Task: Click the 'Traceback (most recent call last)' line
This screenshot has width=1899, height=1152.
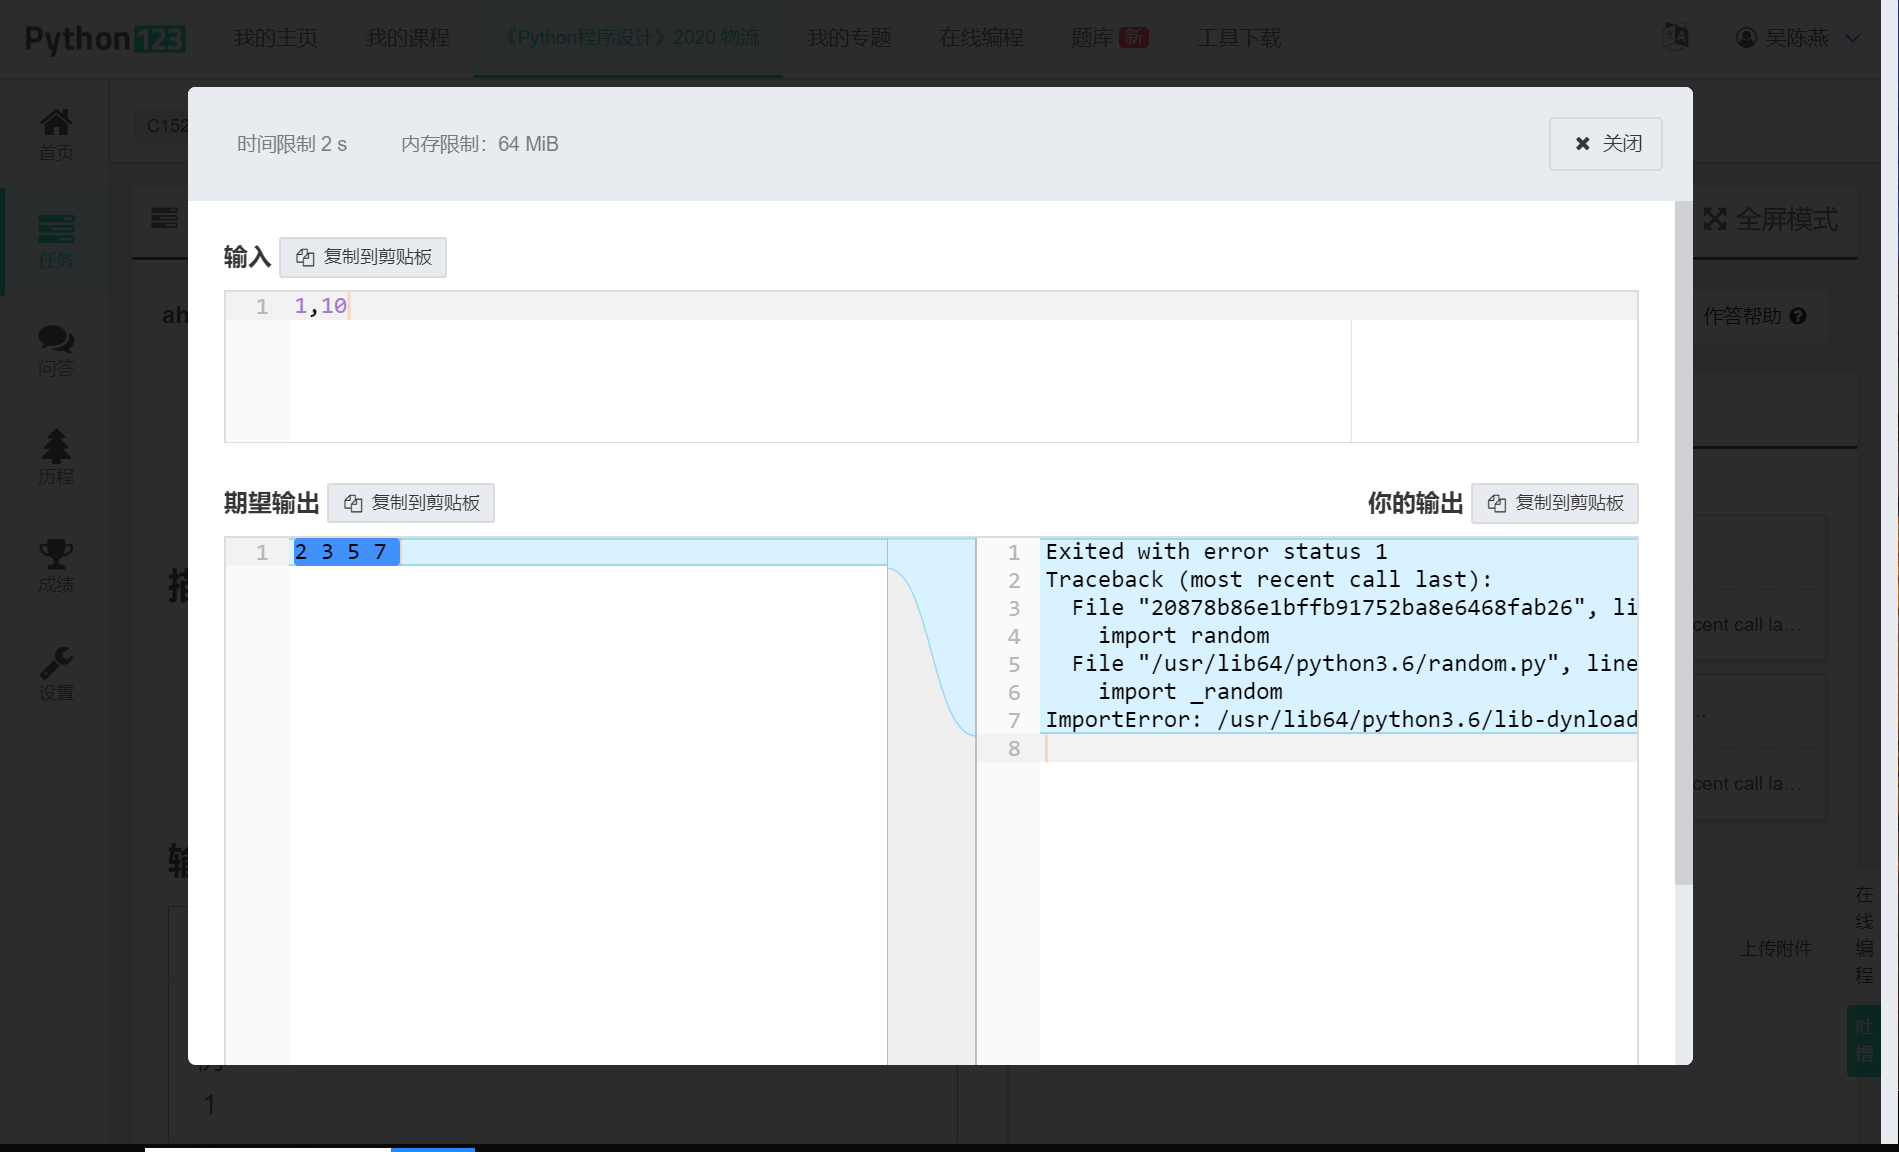Action: (x=1268, y=580)
